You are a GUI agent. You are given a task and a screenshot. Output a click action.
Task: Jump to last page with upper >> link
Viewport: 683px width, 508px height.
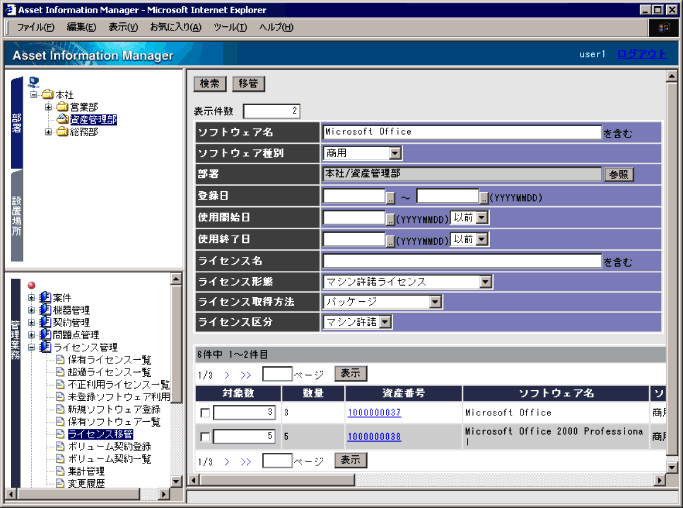pos(246,375)
